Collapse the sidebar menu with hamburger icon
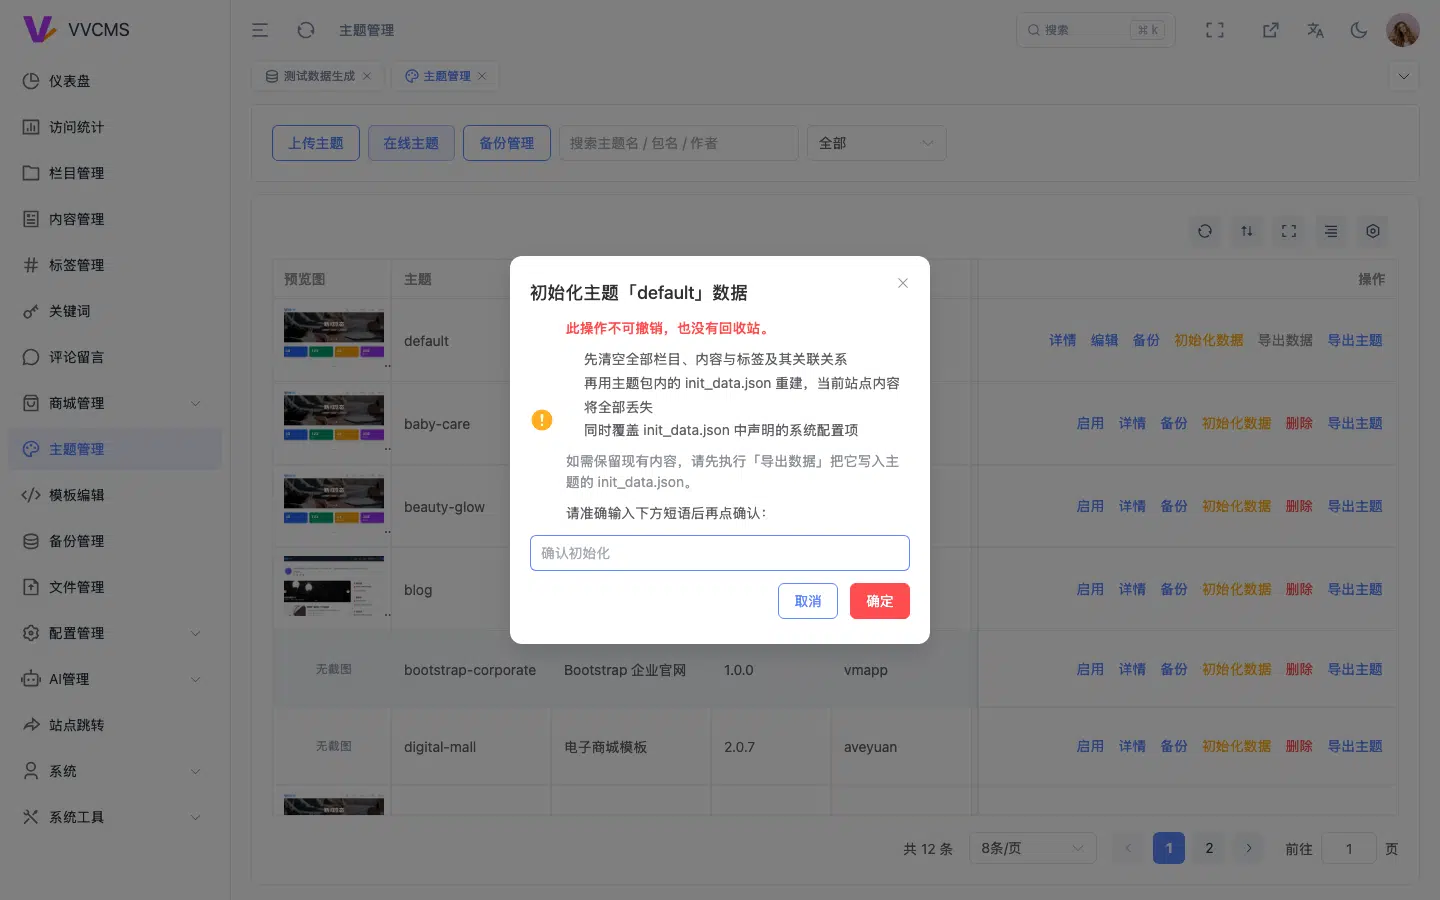Viewport: 1440px width, 900px height. (260, 30)
